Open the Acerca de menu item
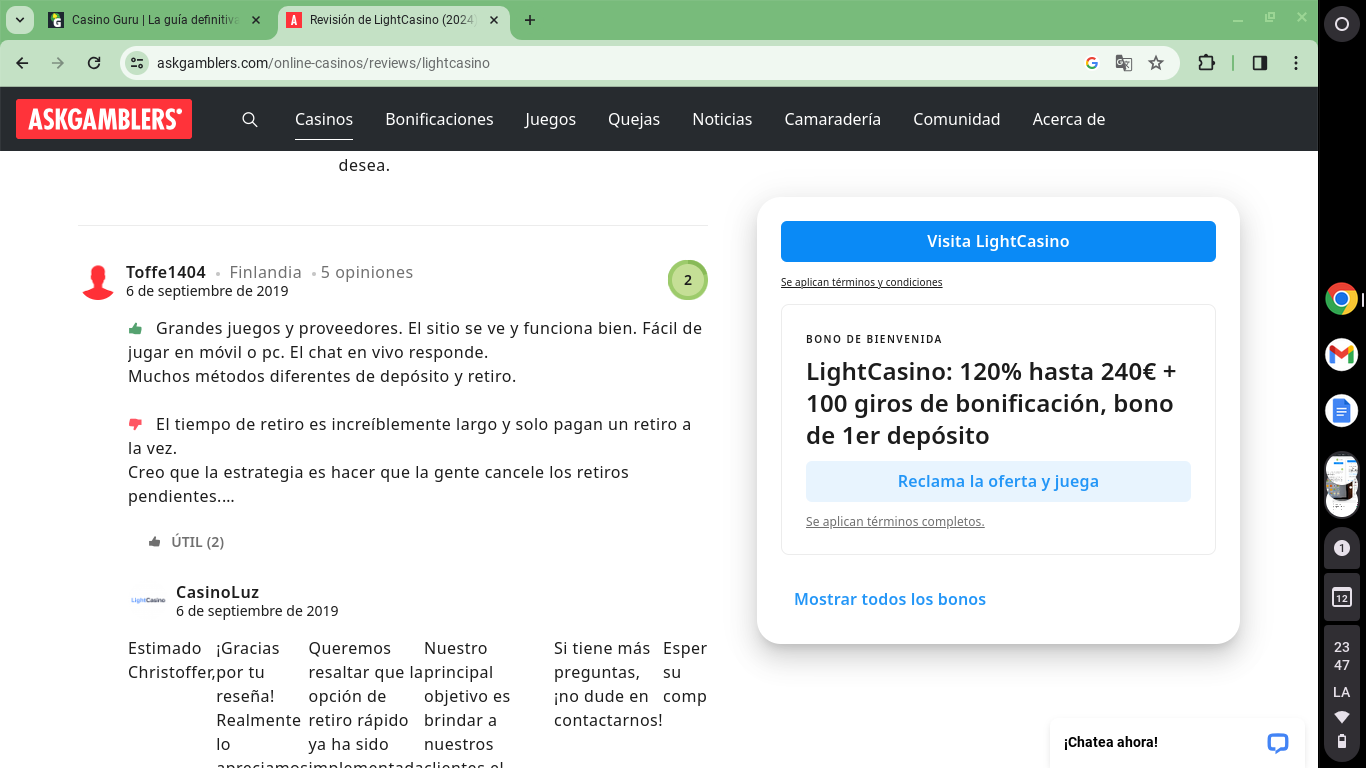The height and width of the screenshot is (768, 1366). pos(1068,119)
